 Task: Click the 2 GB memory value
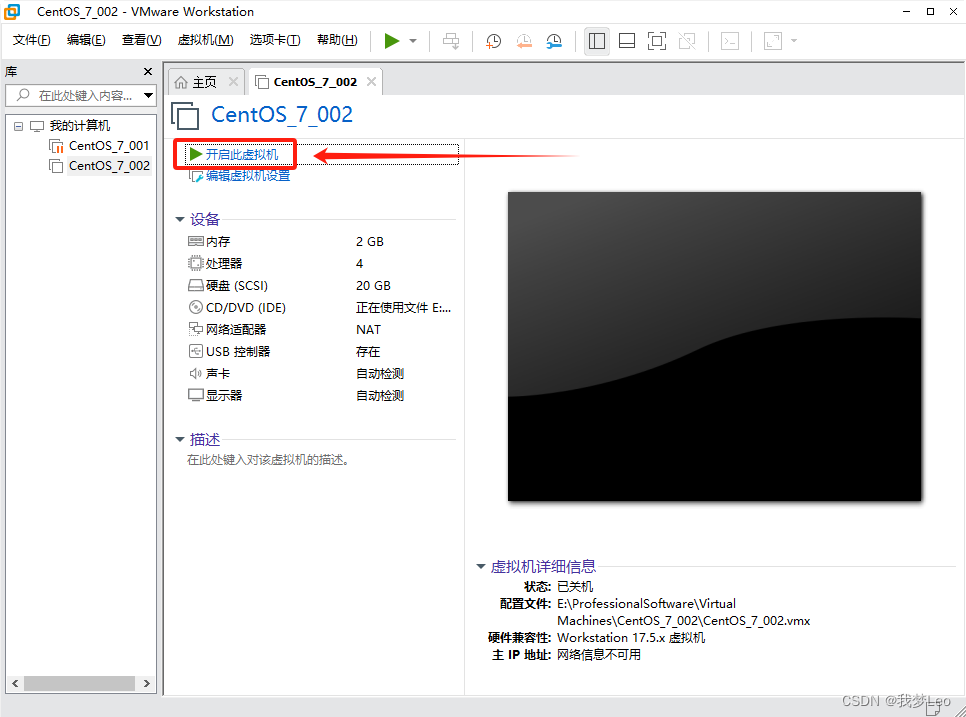[370, 241]
